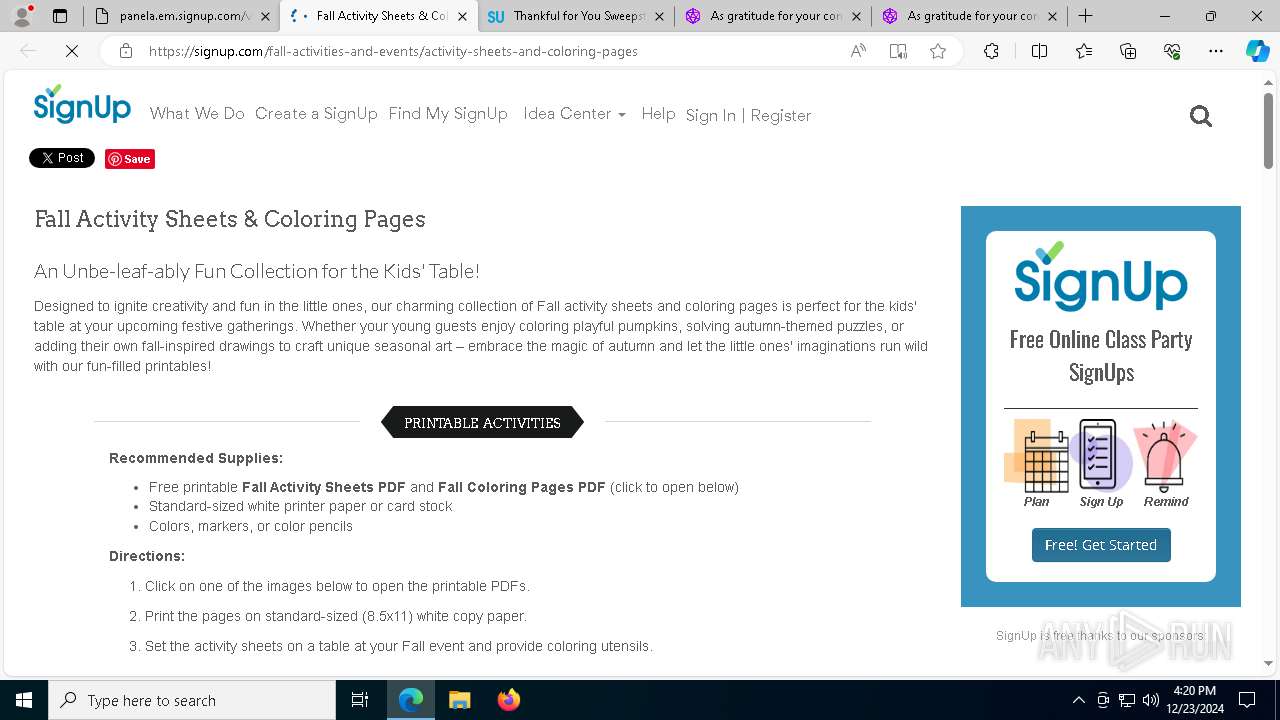Open Task View on the taskbar

(360, 700)
